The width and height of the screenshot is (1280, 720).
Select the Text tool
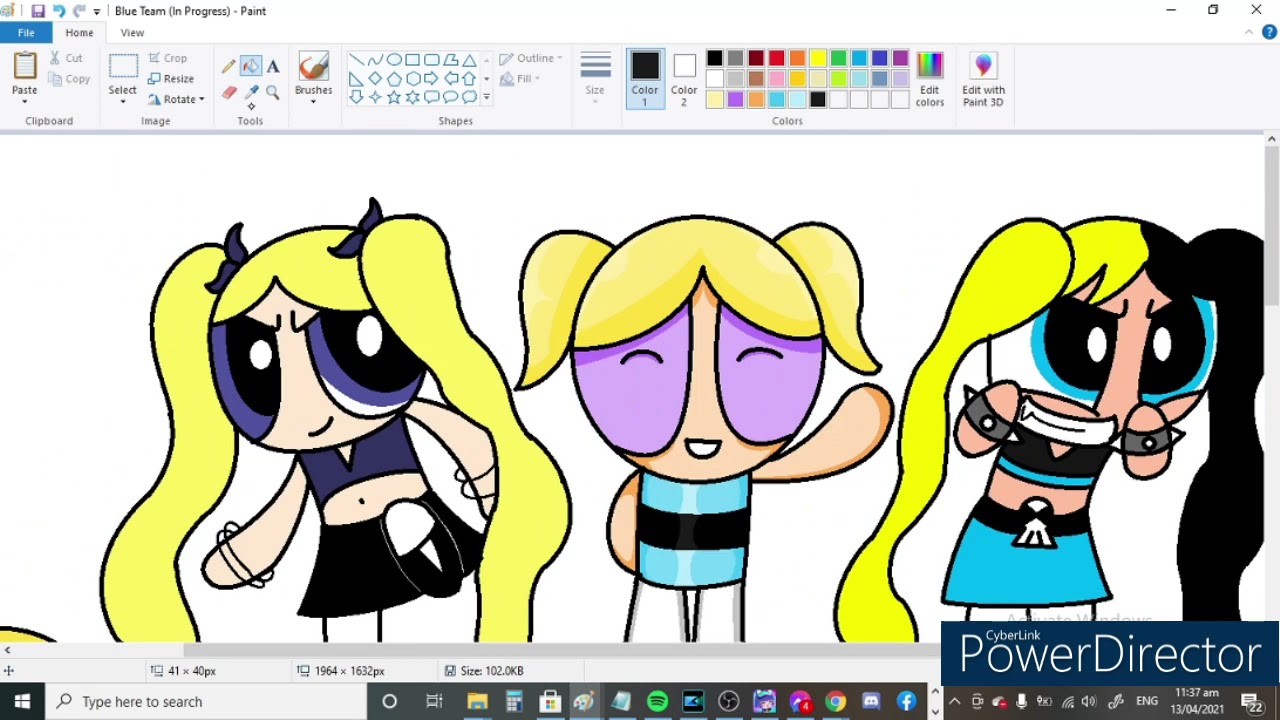[x=272, y=67]
